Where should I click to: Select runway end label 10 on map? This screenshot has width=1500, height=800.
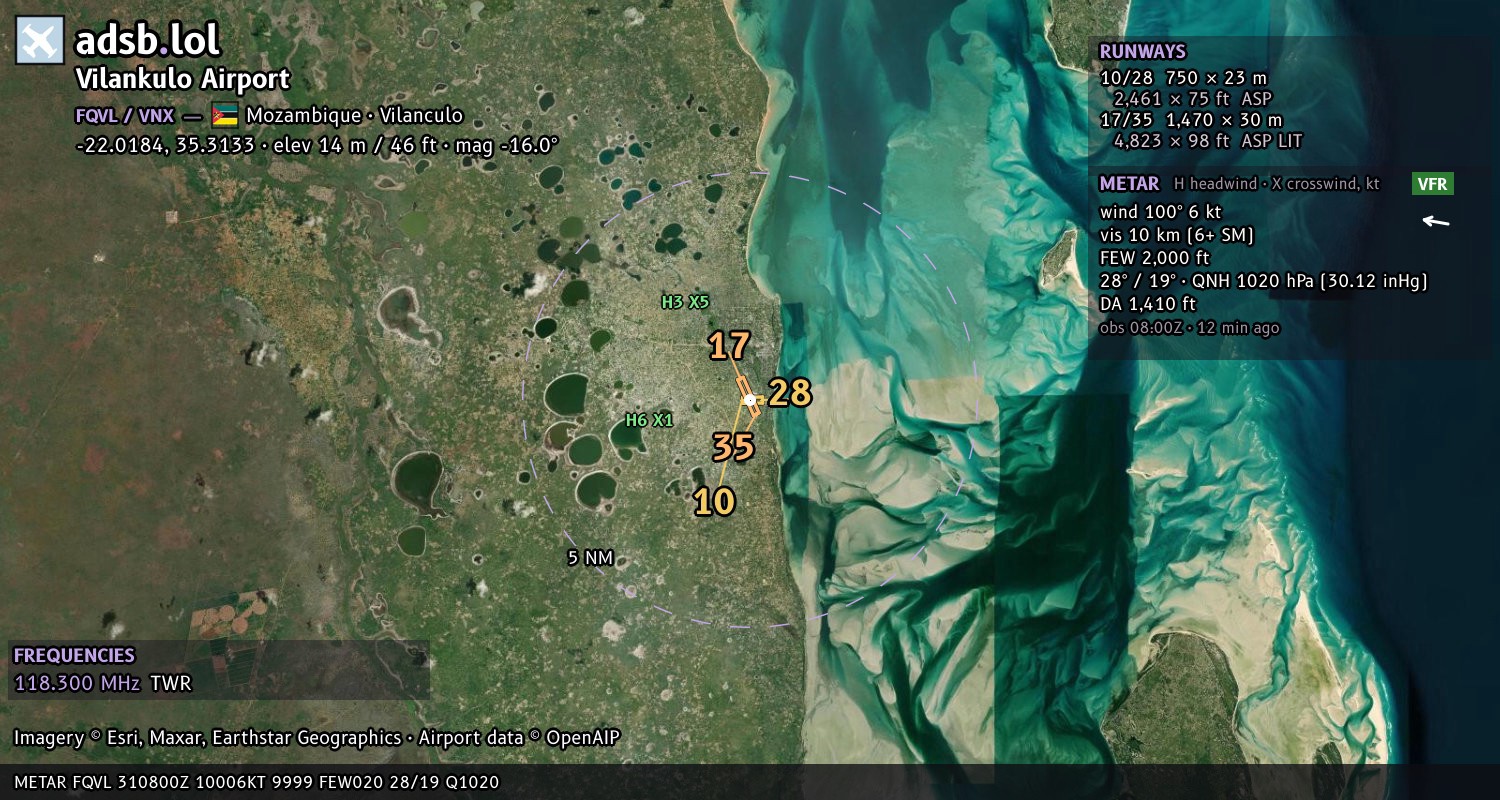coord(714,501)
